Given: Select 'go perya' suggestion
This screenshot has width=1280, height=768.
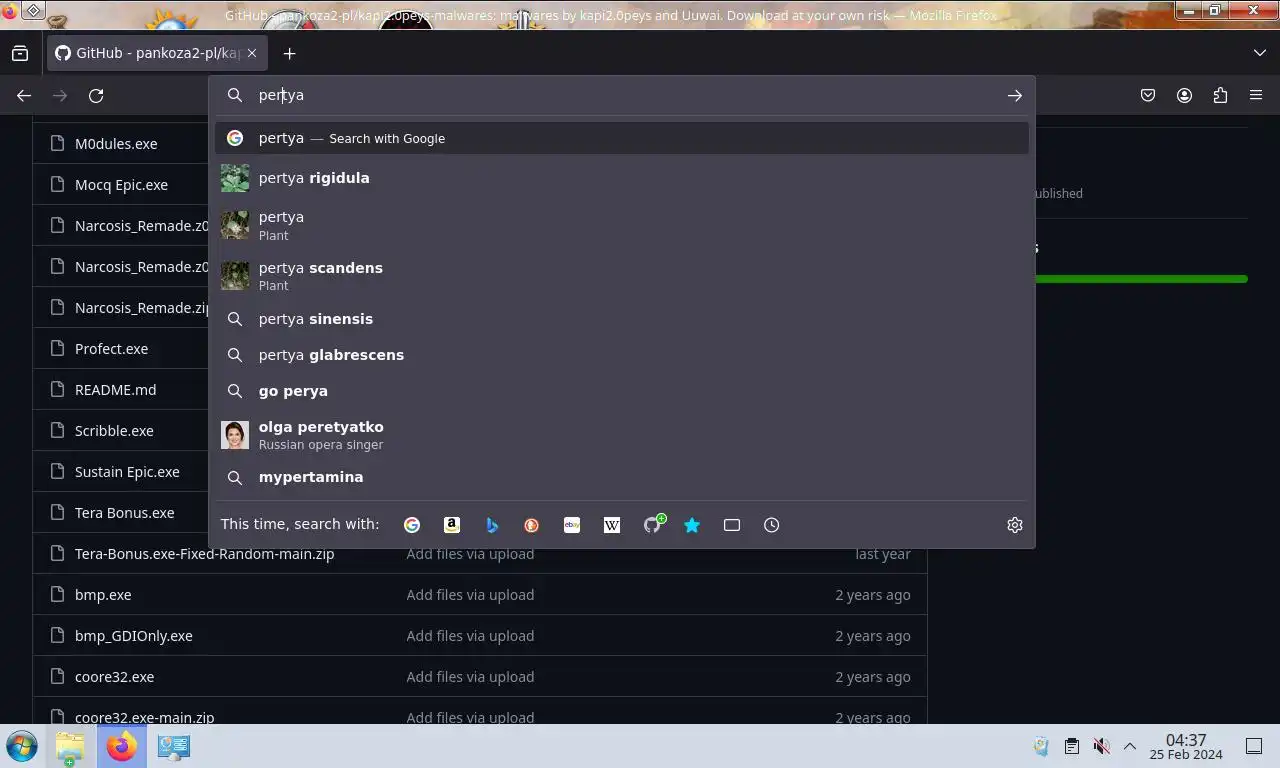Looking at the screenshot, I should pos(622,391).
